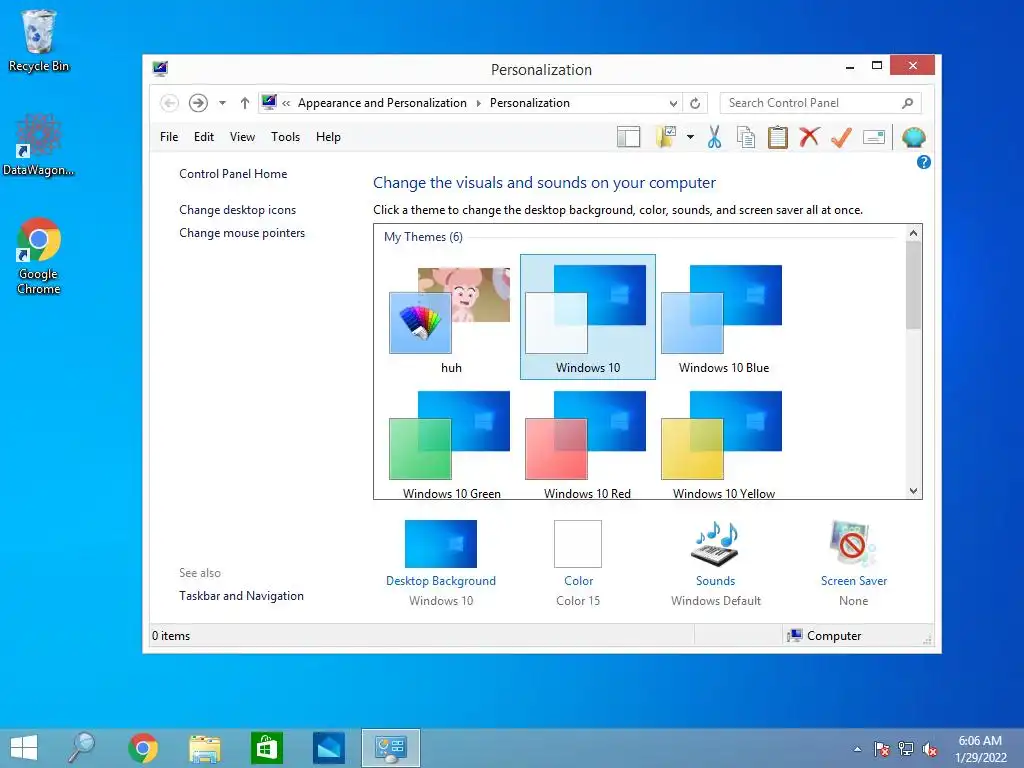
Task: Show hidden system tray icons
Action: (857, 749)
